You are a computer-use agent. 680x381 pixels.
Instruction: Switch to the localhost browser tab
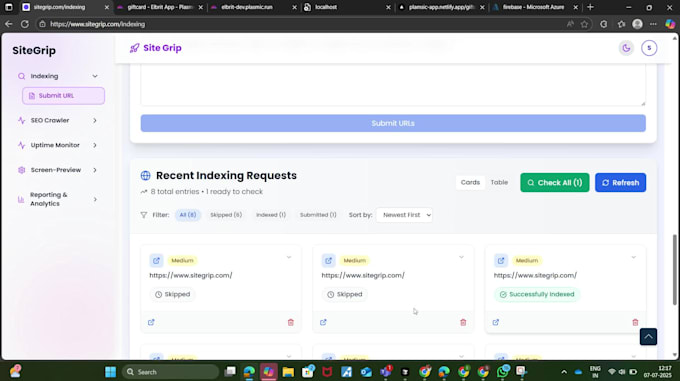347,7
